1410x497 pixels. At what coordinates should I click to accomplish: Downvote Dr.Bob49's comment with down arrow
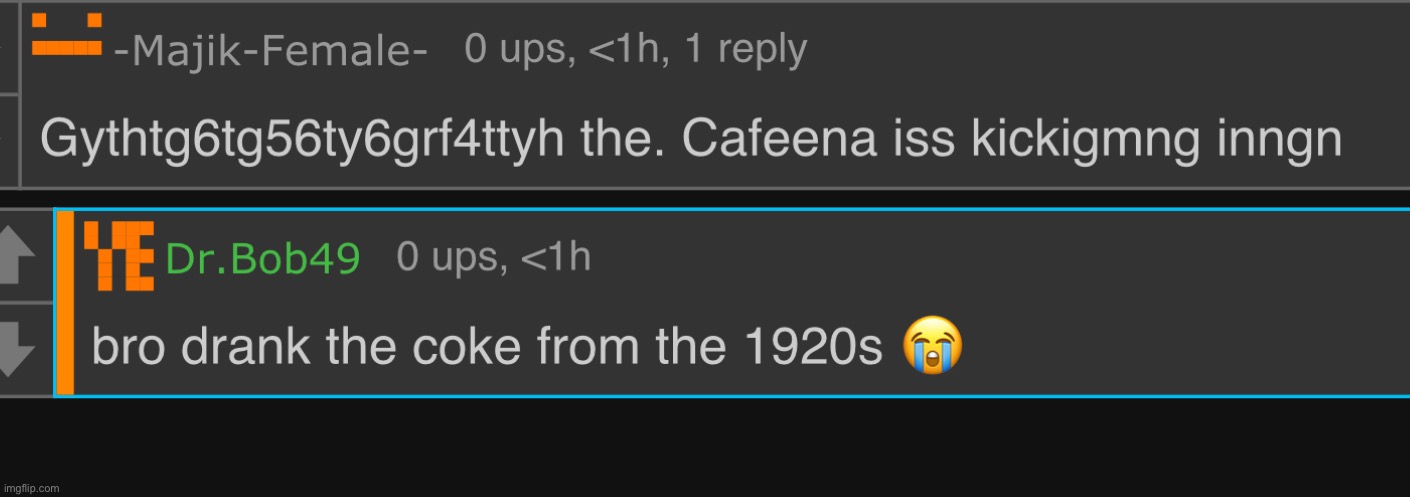[18, 350]
